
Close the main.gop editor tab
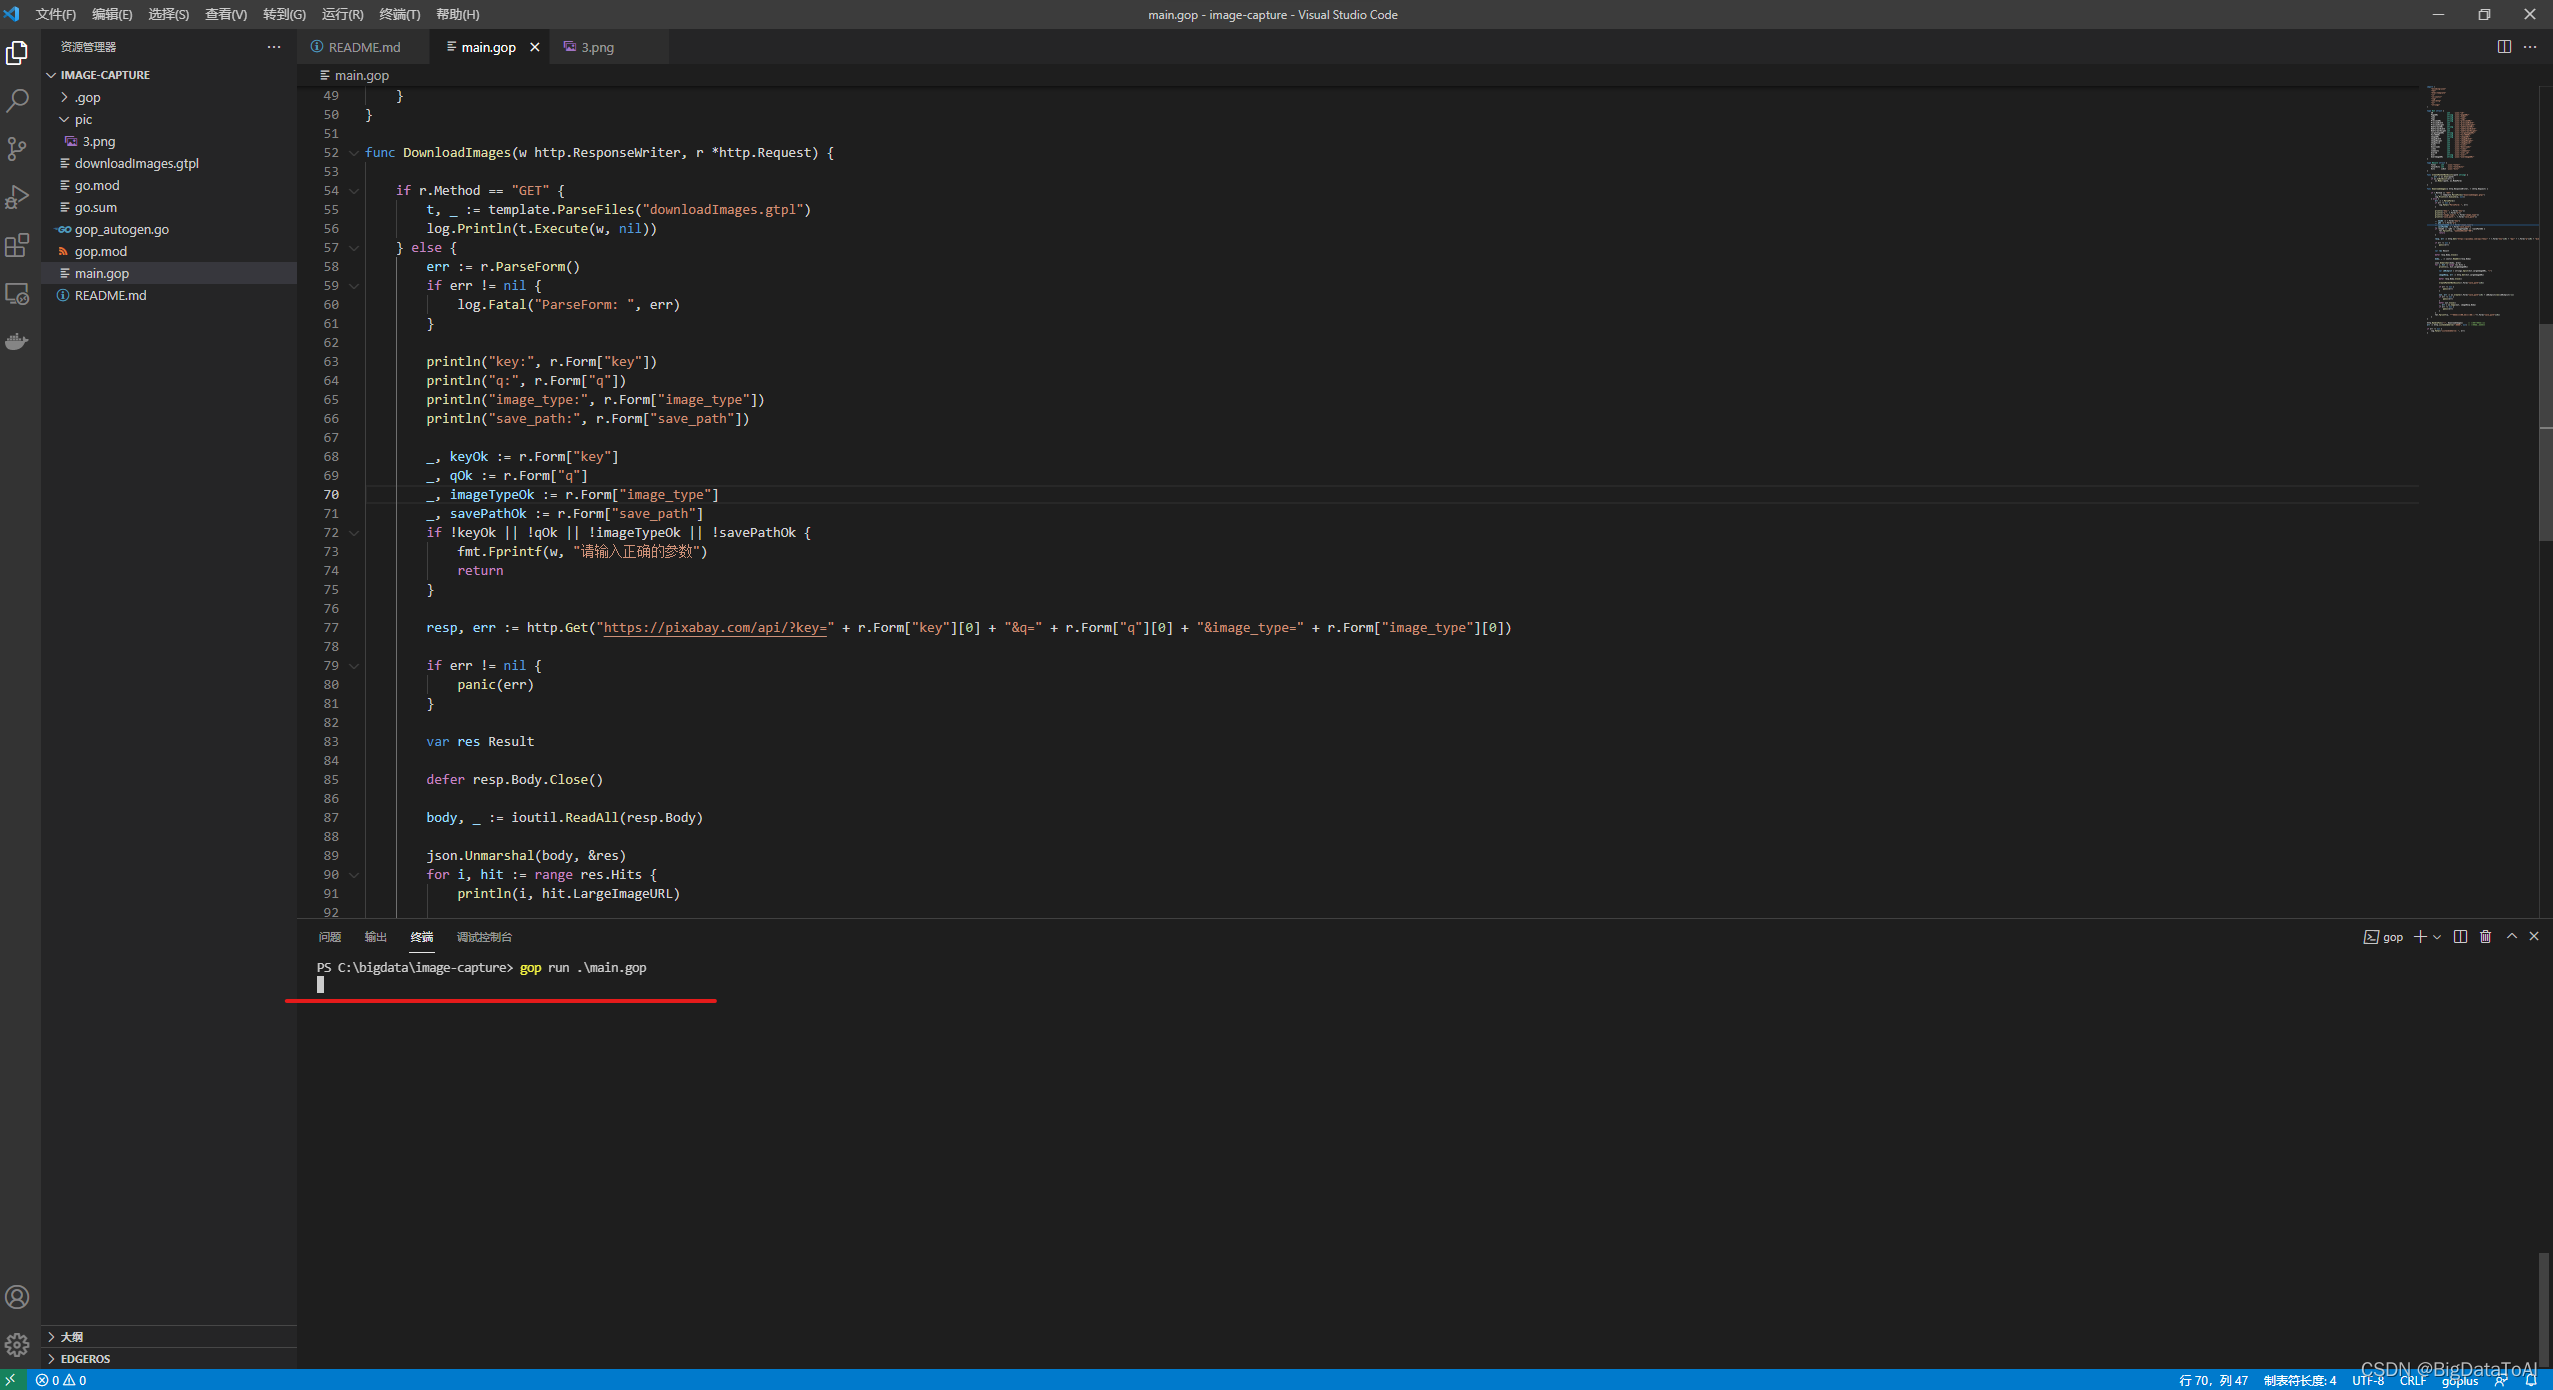click(x=535, y=47)
